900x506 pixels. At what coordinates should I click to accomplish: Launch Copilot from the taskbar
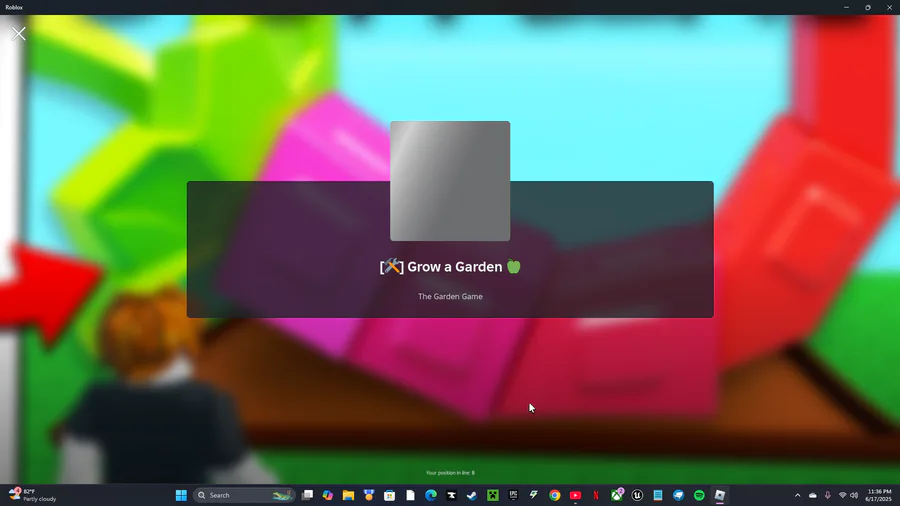[x=328, y=495]
